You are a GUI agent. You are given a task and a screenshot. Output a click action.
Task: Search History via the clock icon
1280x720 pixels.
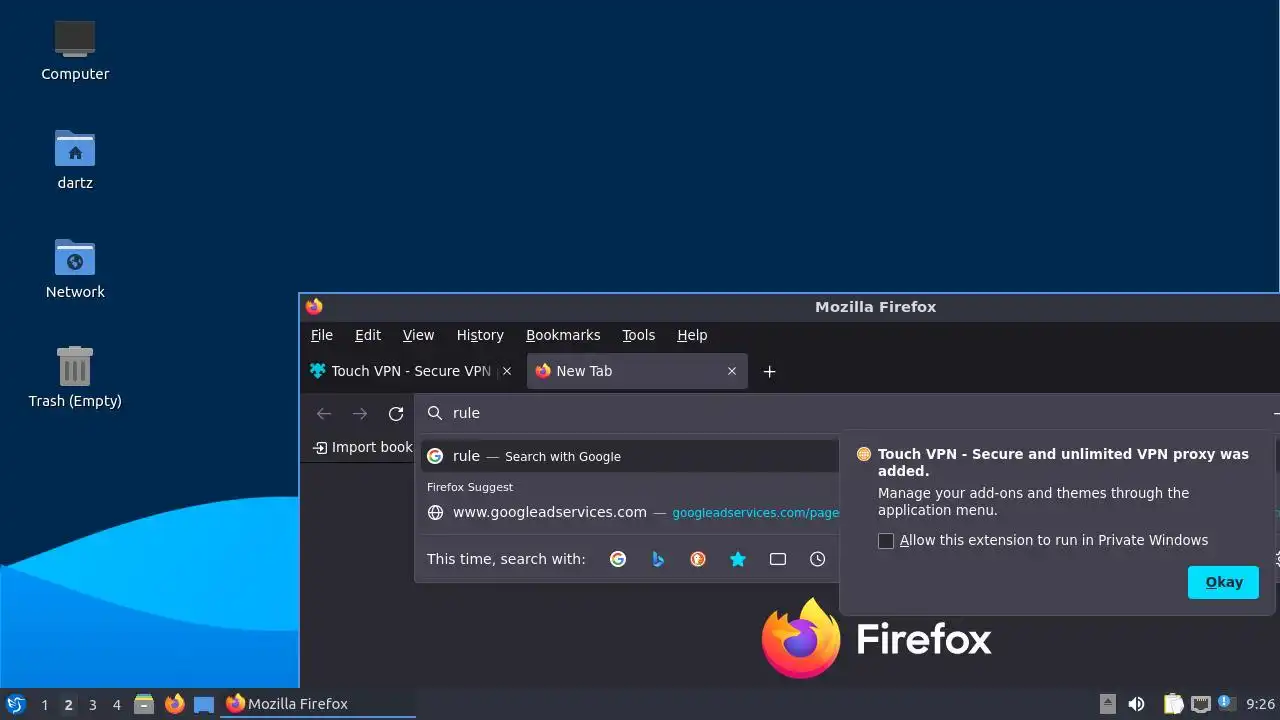pos(818,559)
